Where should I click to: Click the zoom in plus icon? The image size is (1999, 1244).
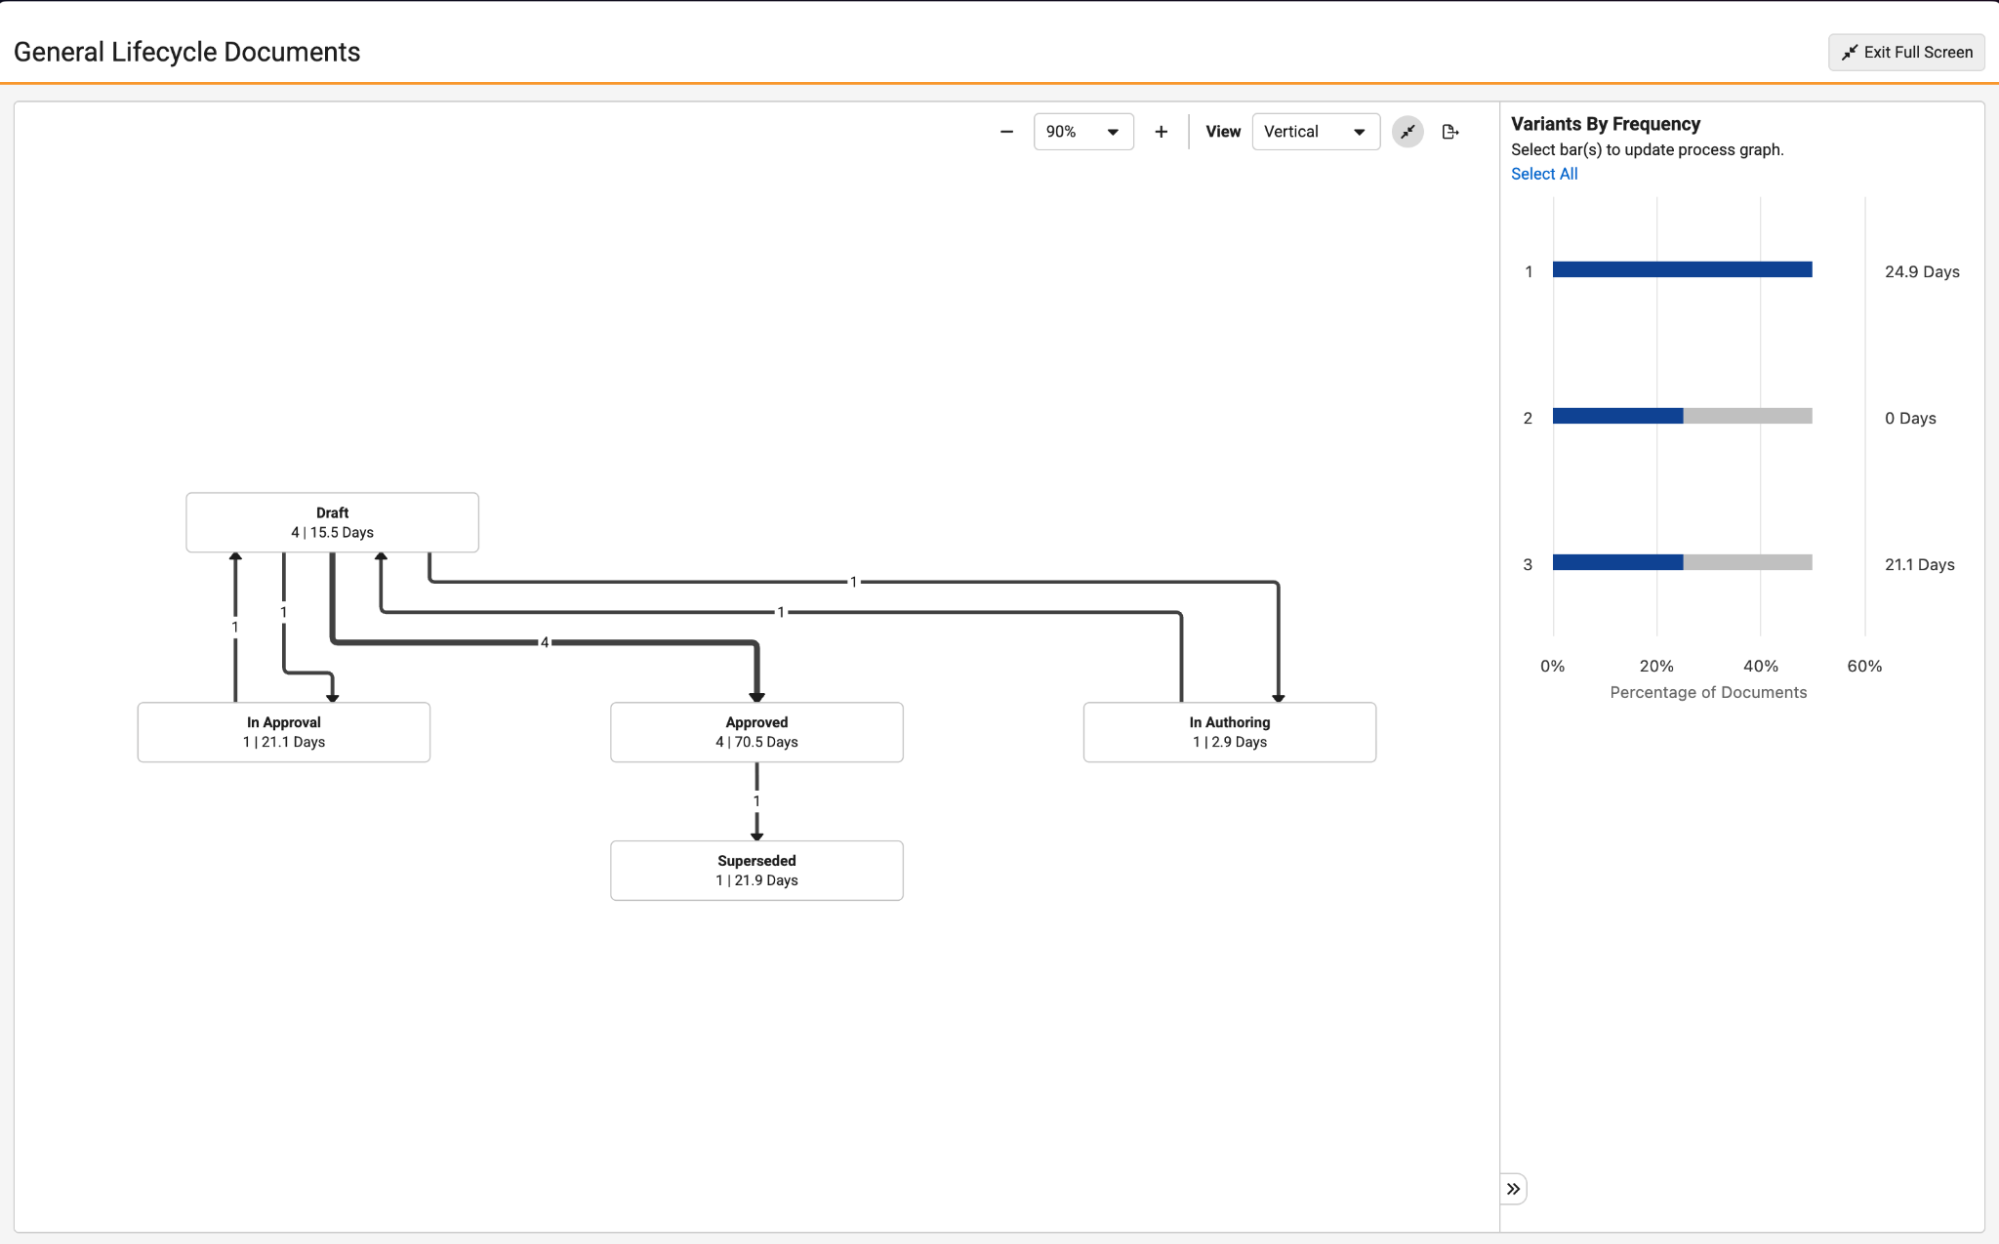pos(1161,132)
